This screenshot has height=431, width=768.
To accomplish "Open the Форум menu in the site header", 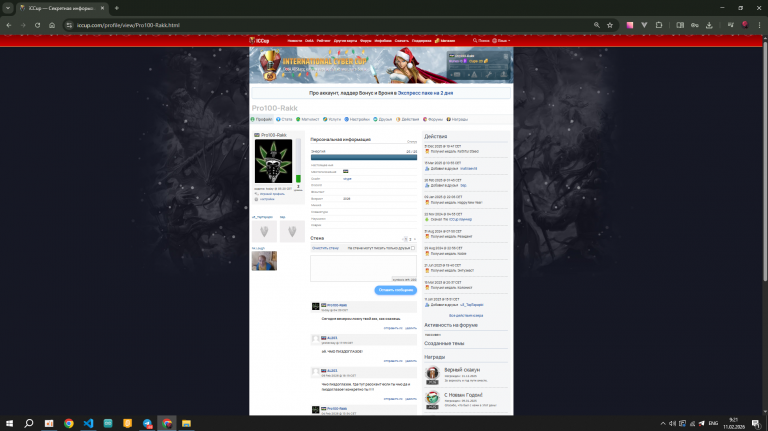I will 365,41.
